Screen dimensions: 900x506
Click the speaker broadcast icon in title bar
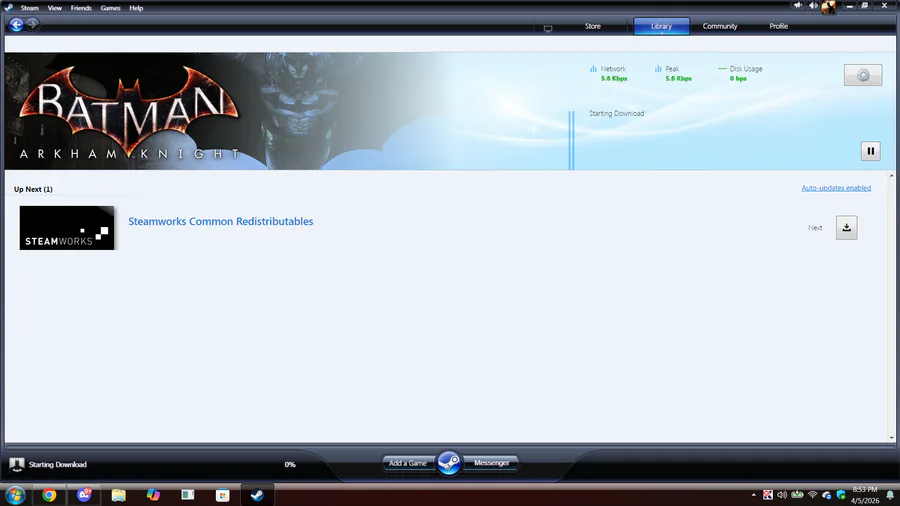[x=813, y=5]
